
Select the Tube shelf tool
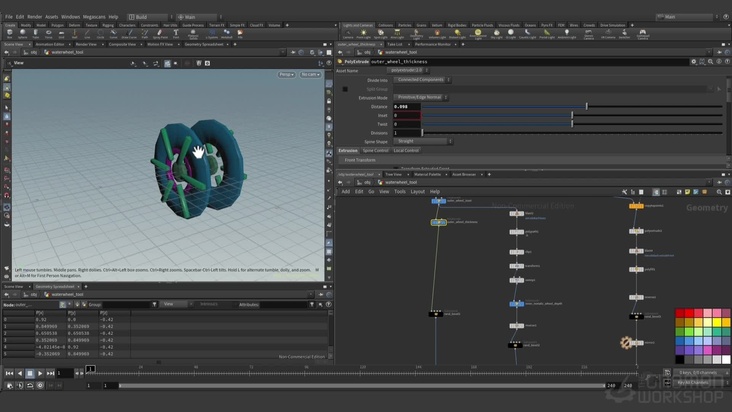tap(35, 34)
